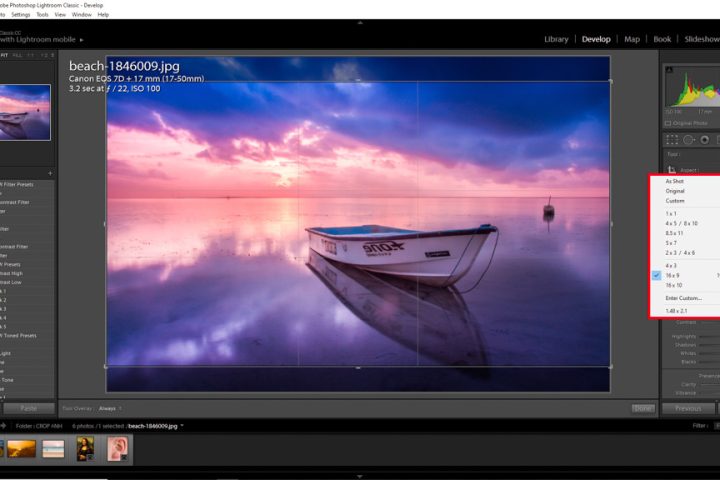Select the Crop Overlay tool icon
Image resolution: width=720 pixels, height=480 pixels.
[x=672, y=140]
